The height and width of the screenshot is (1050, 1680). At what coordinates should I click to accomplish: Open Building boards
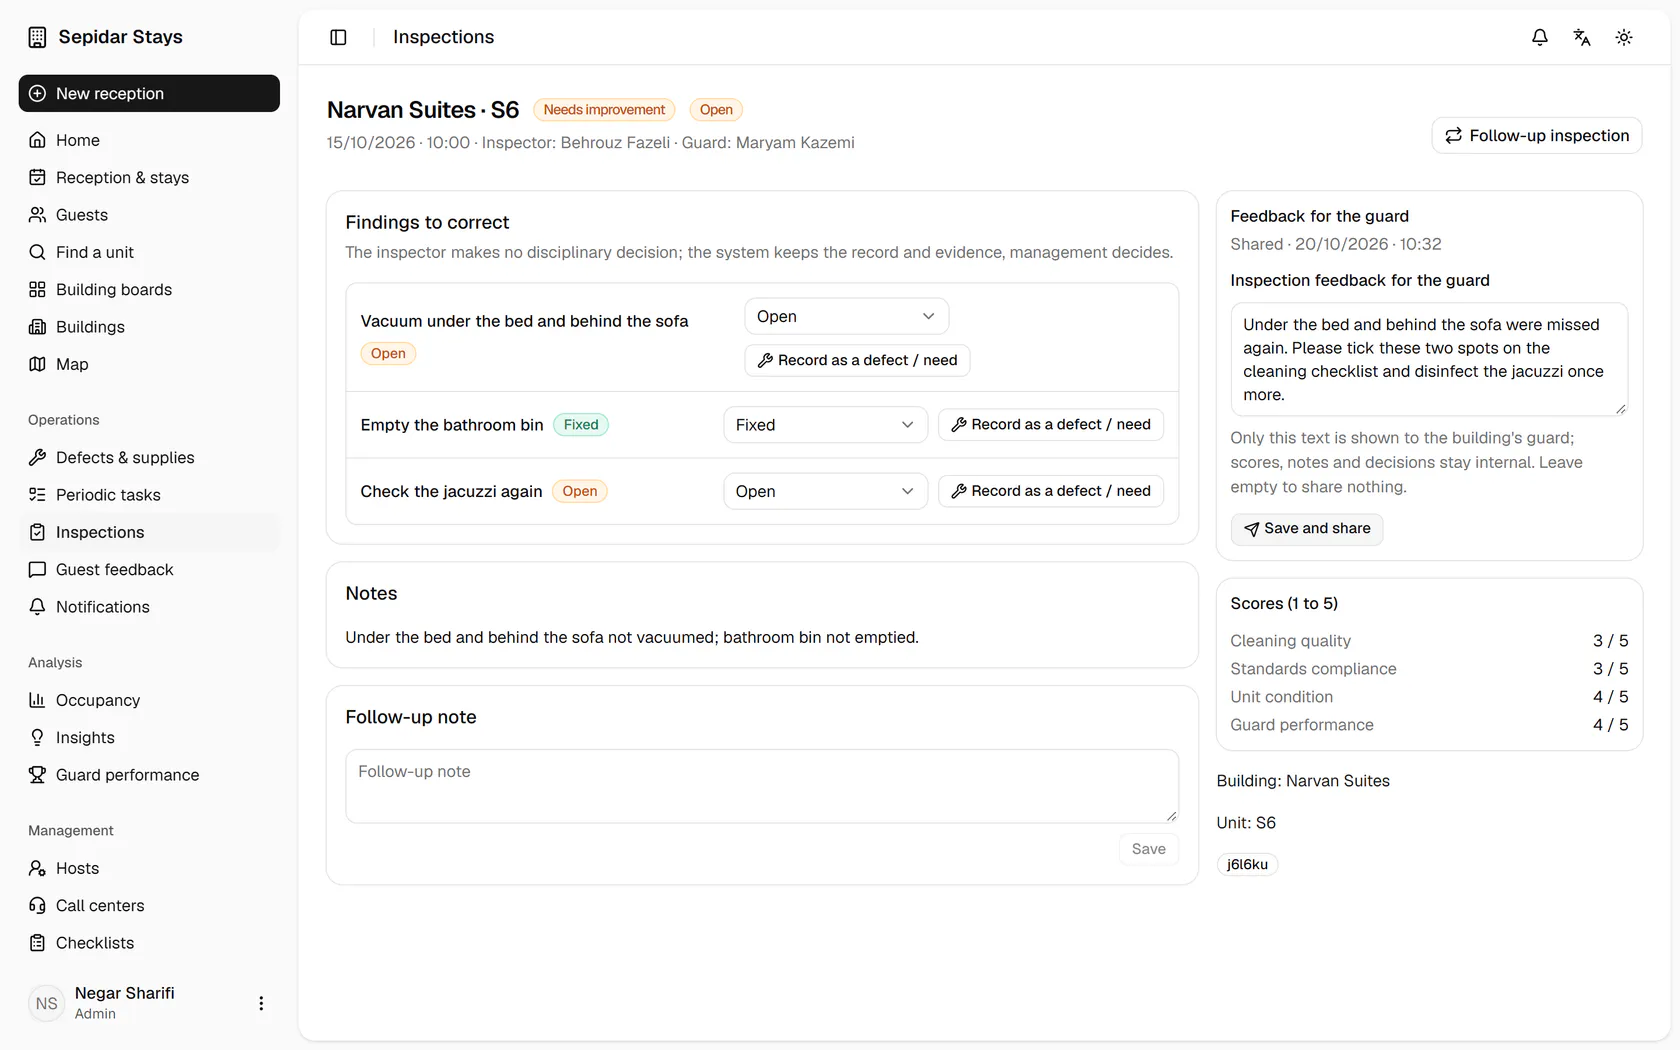point(149,289)
